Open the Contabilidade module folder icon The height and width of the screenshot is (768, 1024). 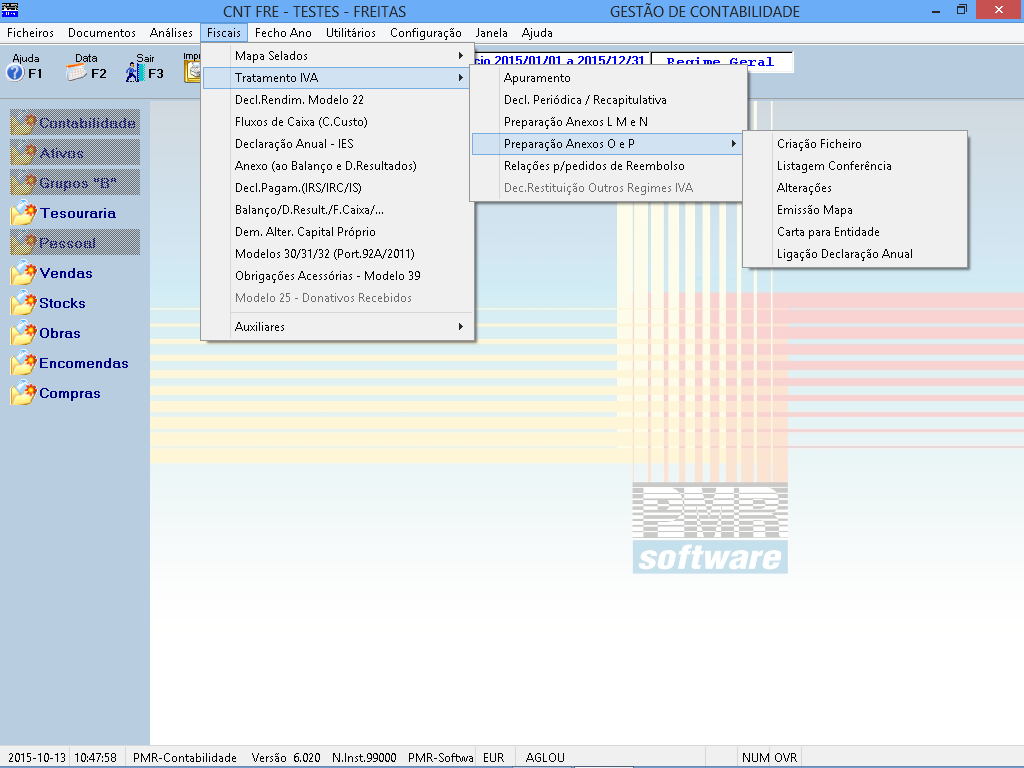click(x=24, y=123)
